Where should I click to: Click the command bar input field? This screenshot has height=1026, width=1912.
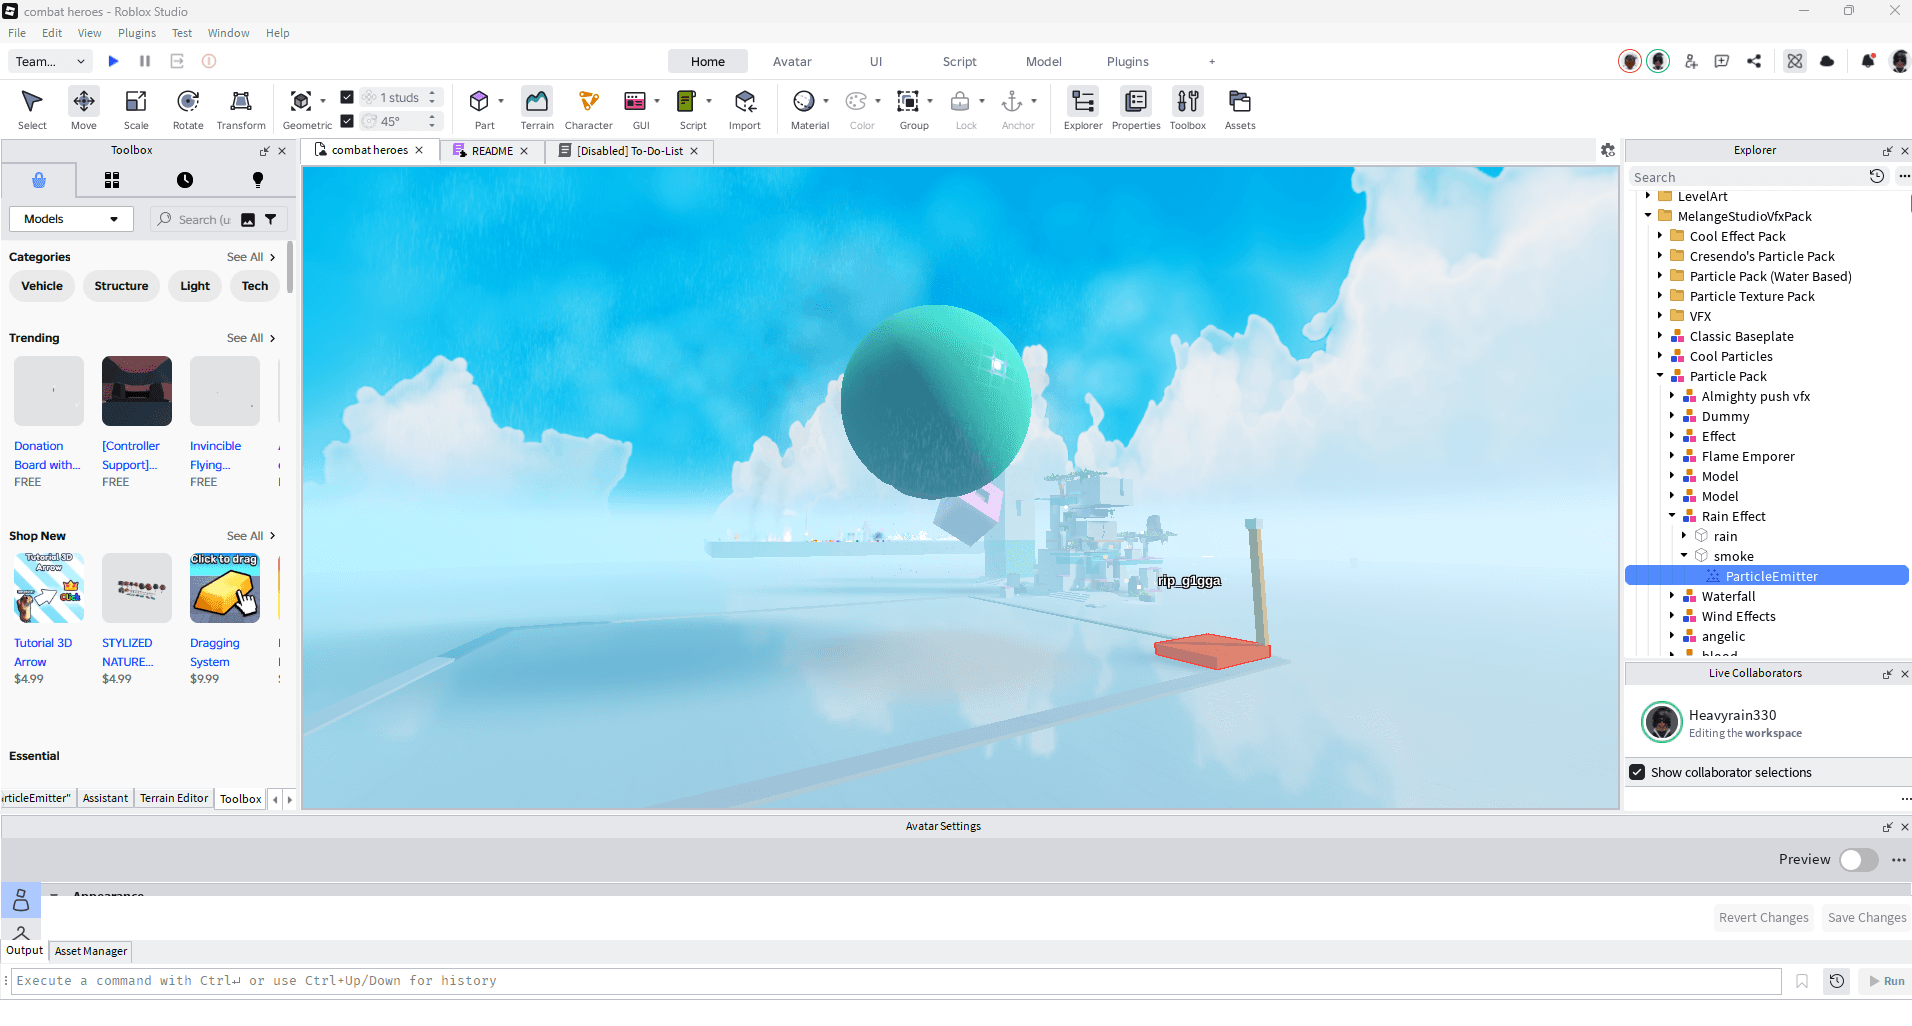[x=896, y=981]
